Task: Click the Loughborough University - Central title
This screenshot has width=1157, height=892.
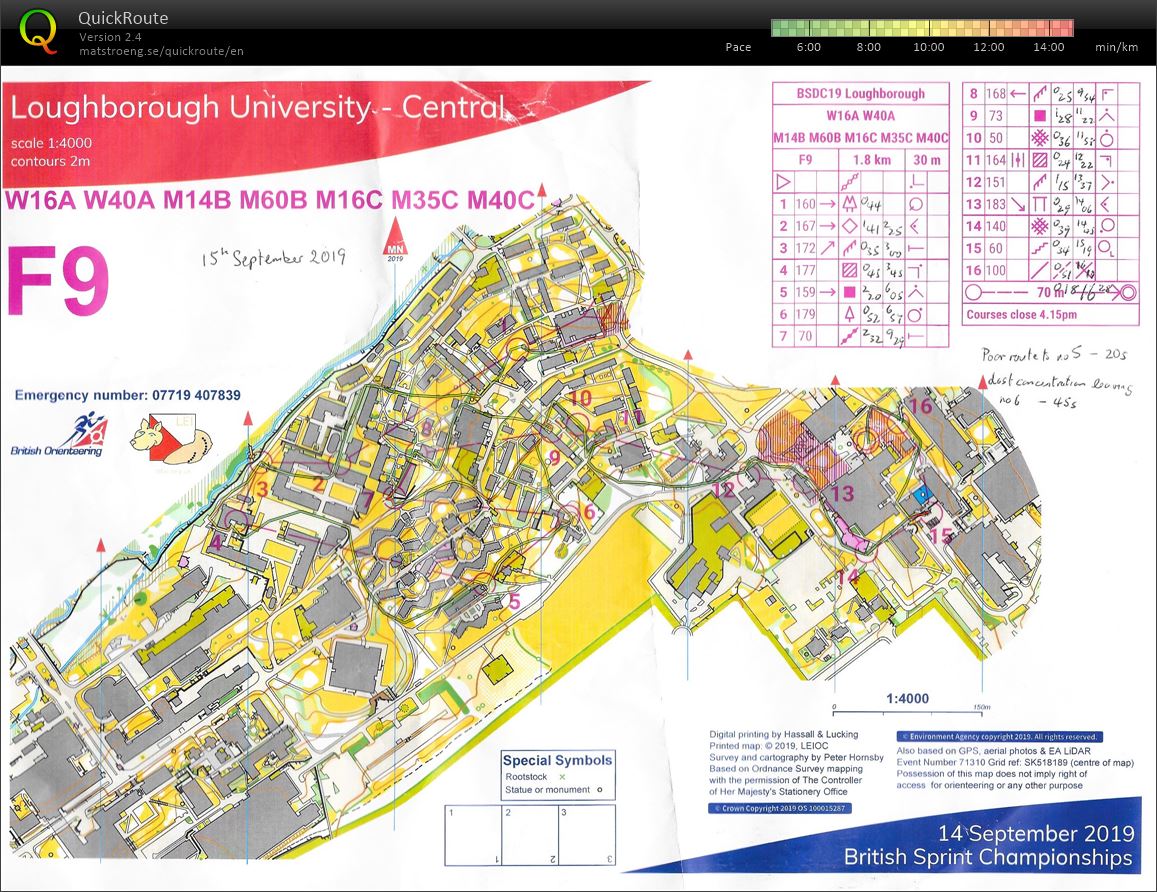Action: click(258, 108)
